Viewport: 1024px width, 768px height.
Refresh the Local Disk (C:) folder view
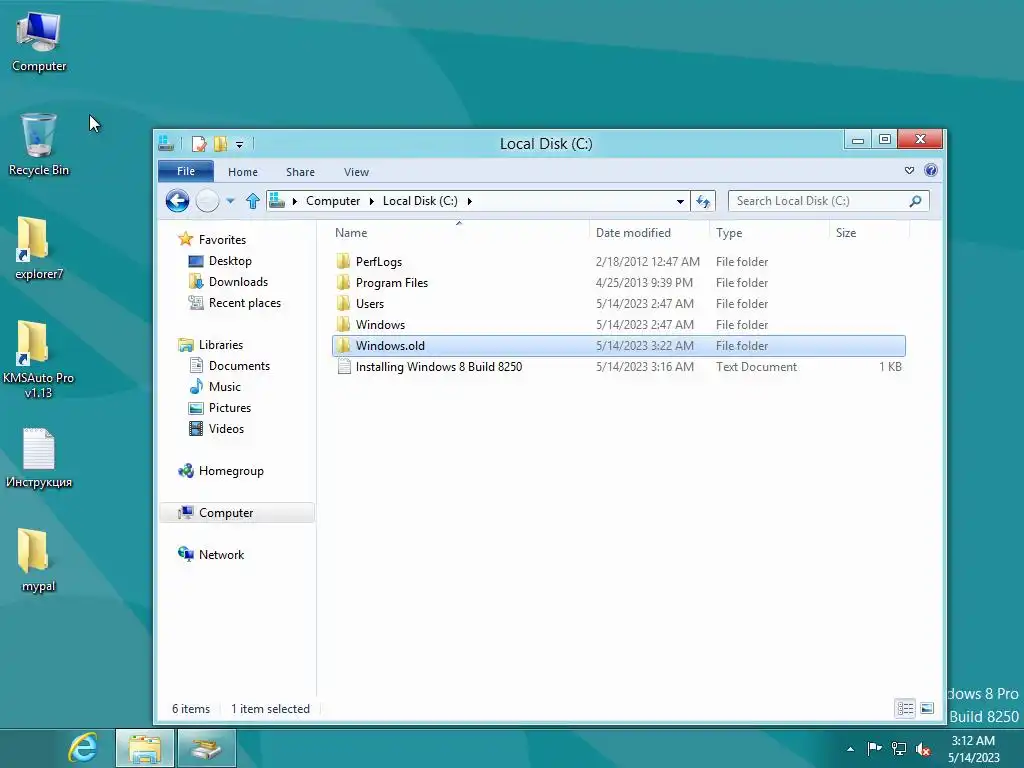coord(703,201)
